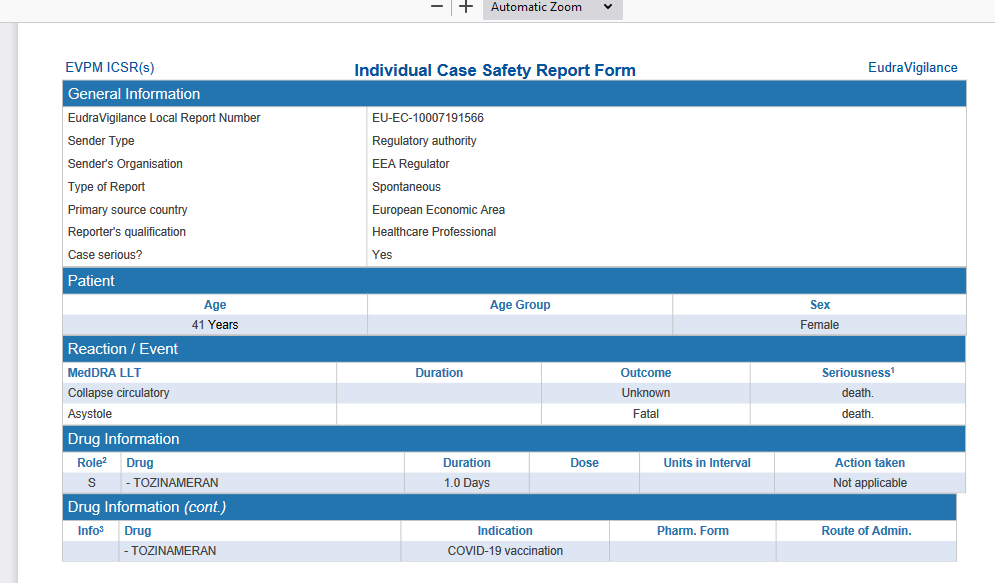Click the EVPM ICSR(s) header text

(x=110, y=68)
